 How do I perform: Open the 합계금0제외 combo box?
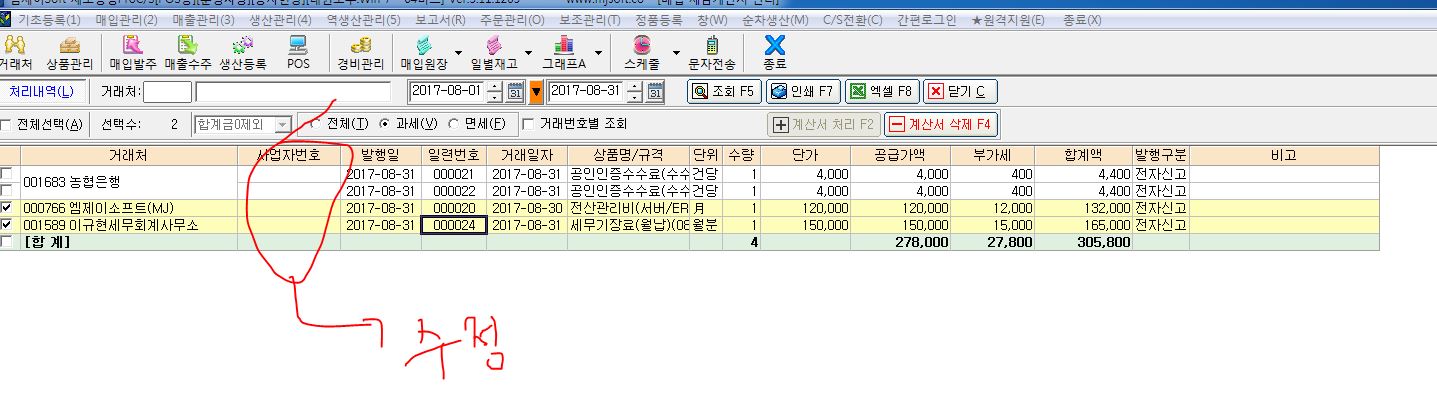coord(242,124)
